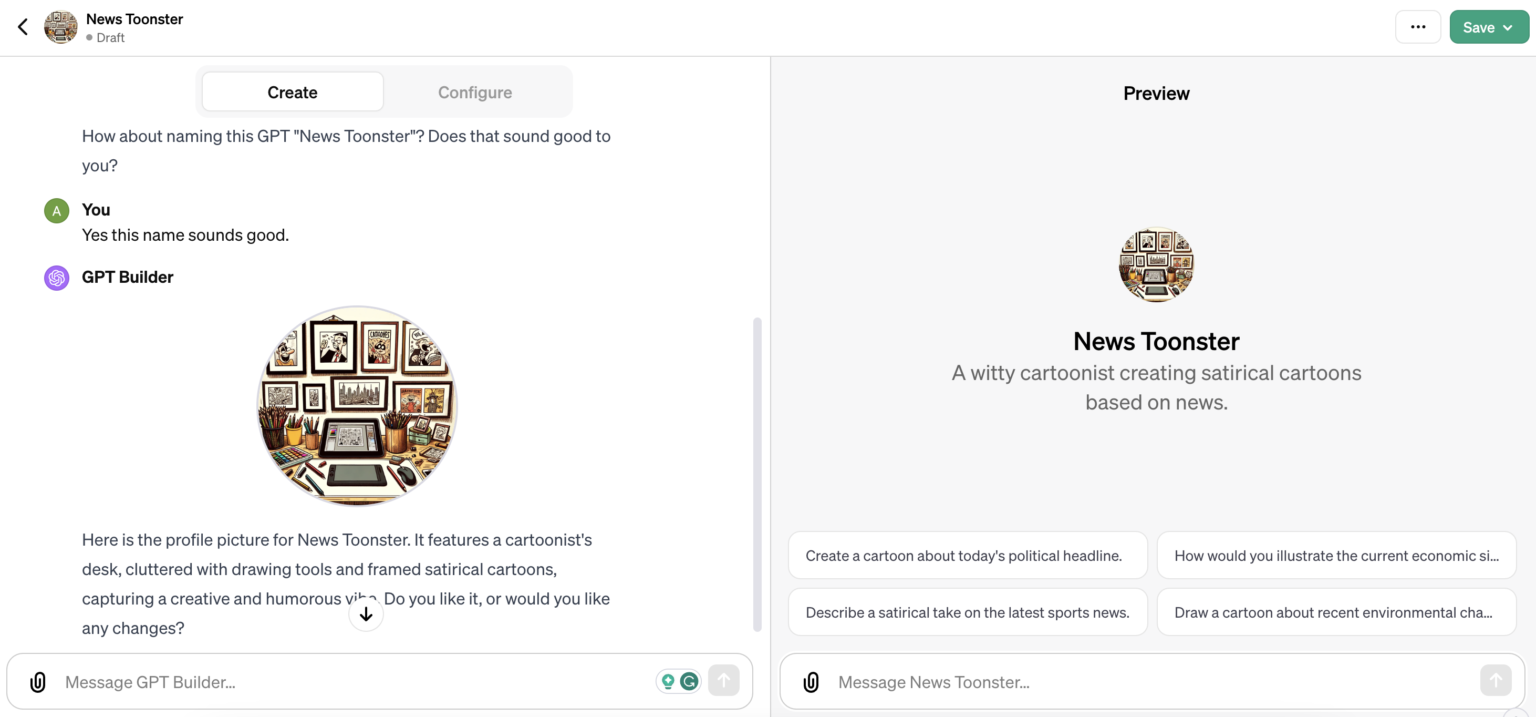Screen dimensions: 1536x717
Task: Switch to the Configure tab
Action: (x=475, y=91)
